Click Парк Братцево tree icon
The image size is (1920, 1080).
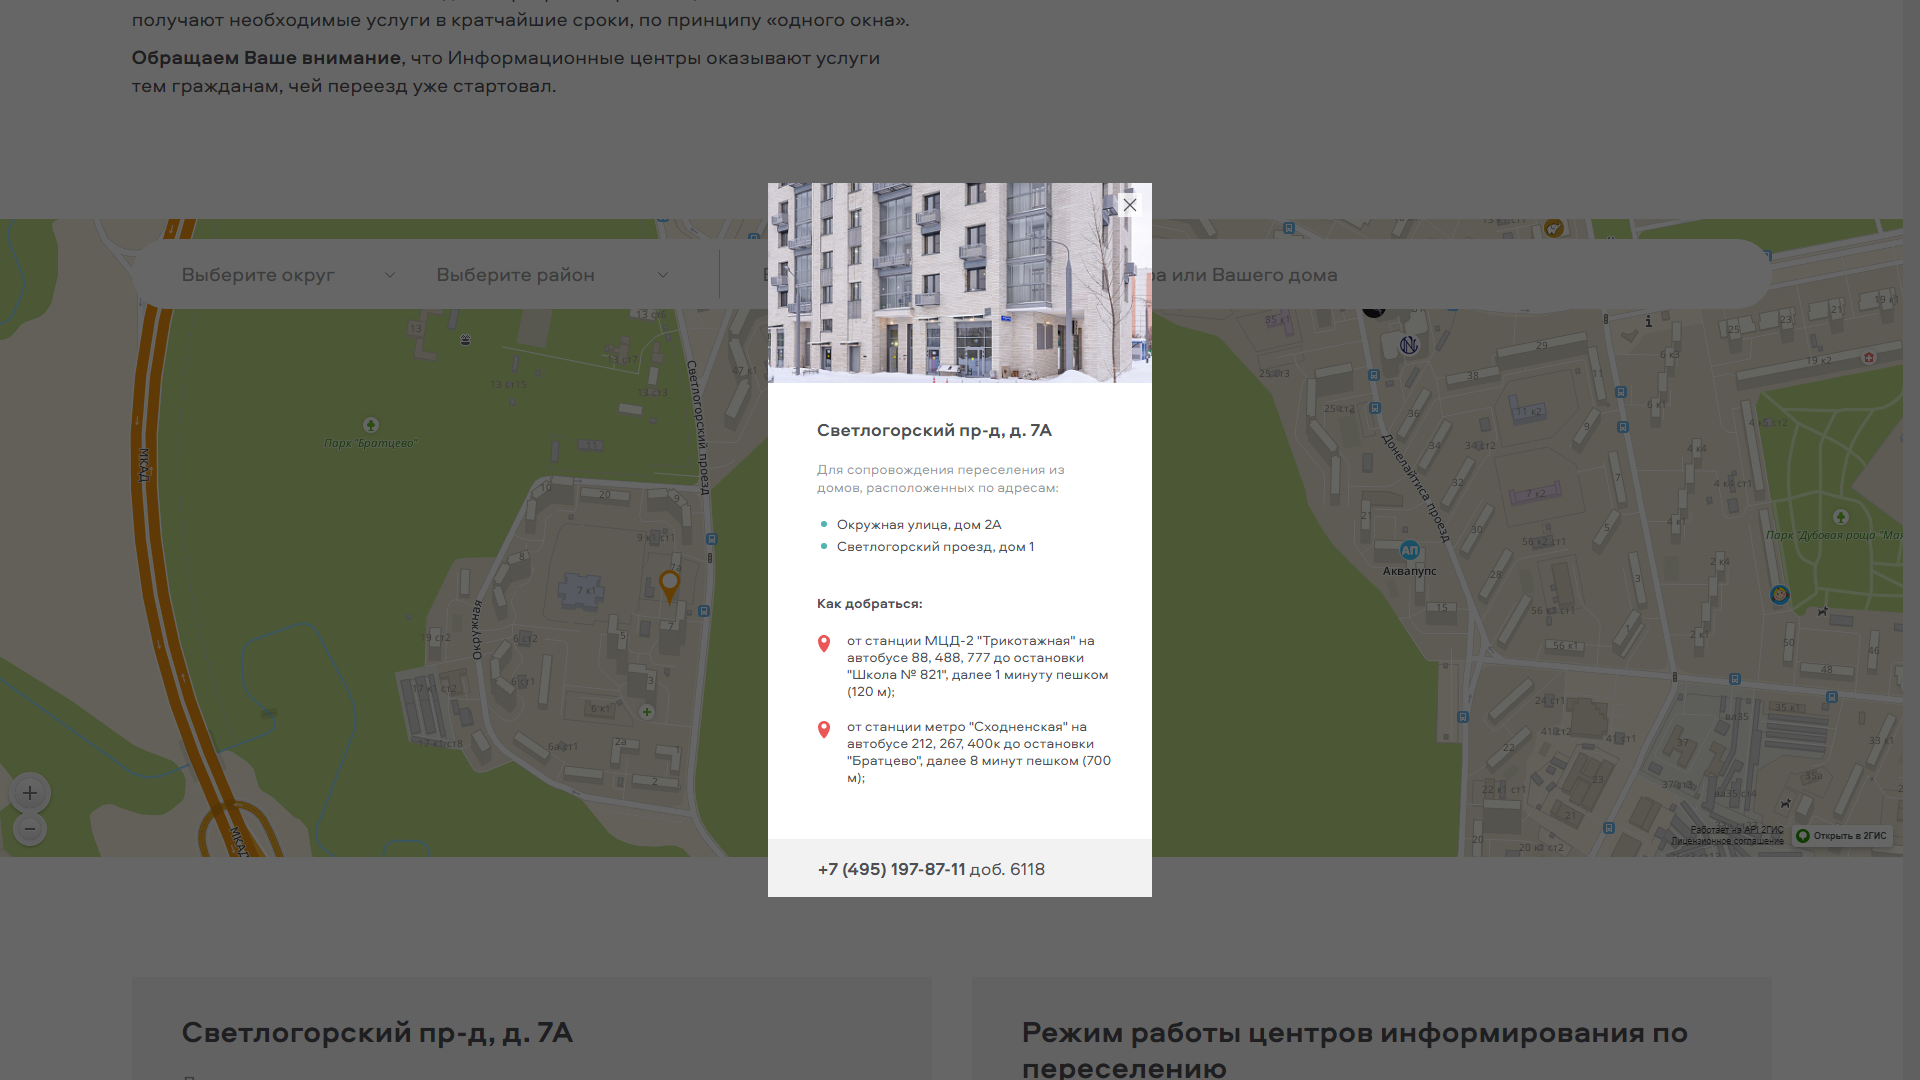pyautogui.click(x=371, y=425)
